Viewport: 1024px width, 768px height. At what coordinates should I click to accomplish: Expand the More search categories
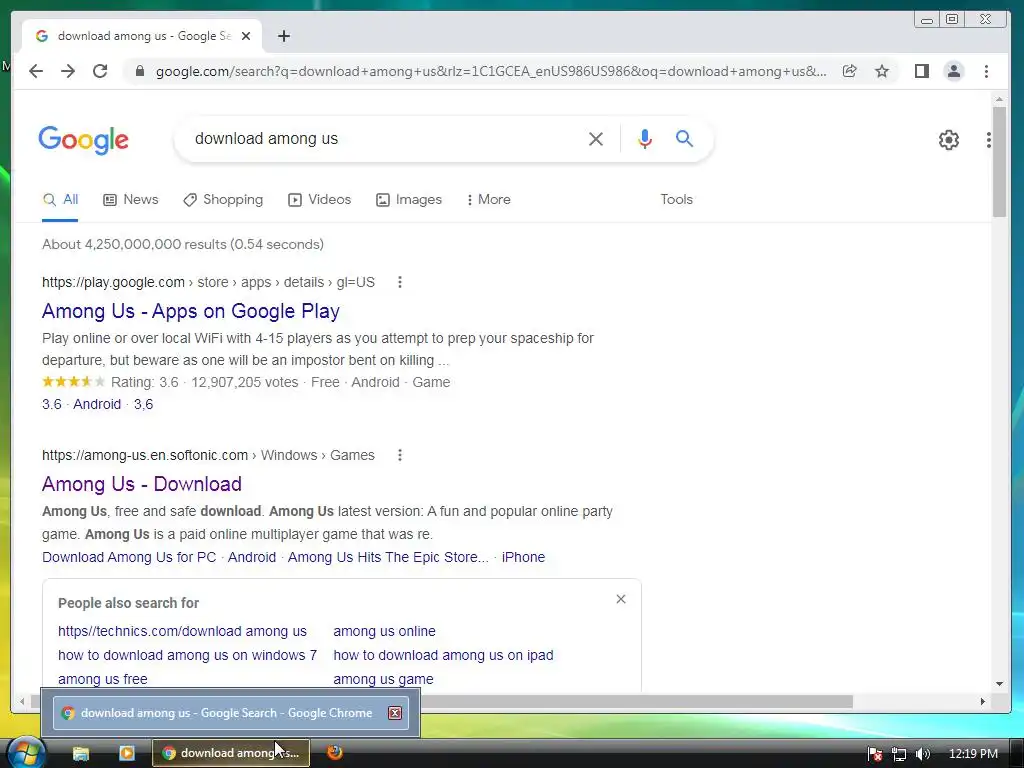coord(488,200)
